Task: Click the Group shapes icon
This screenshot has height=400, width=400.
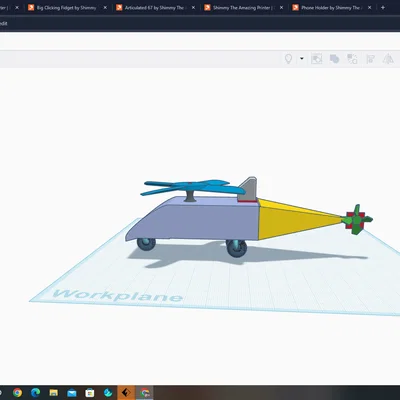Action: [x=334, y=59]
